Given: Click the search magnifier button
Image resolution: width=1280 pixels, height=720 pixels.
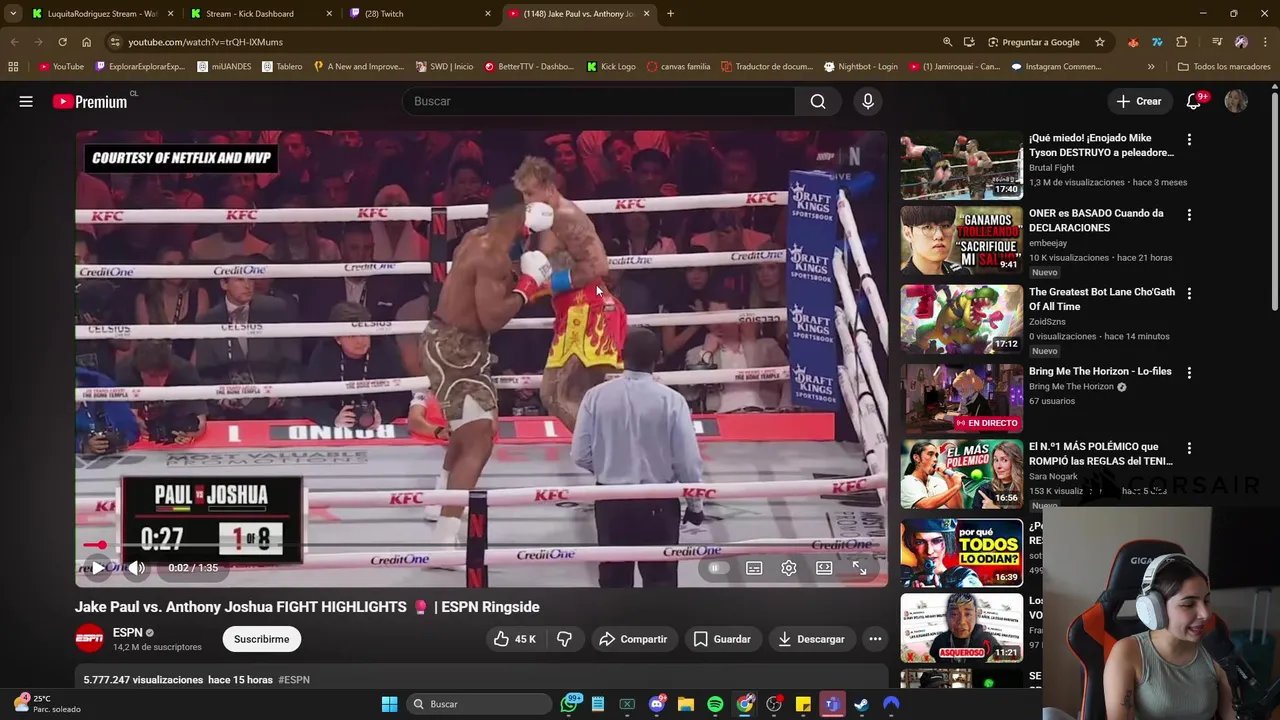Looking at the screenshot, I should click(x=818, y=101).
